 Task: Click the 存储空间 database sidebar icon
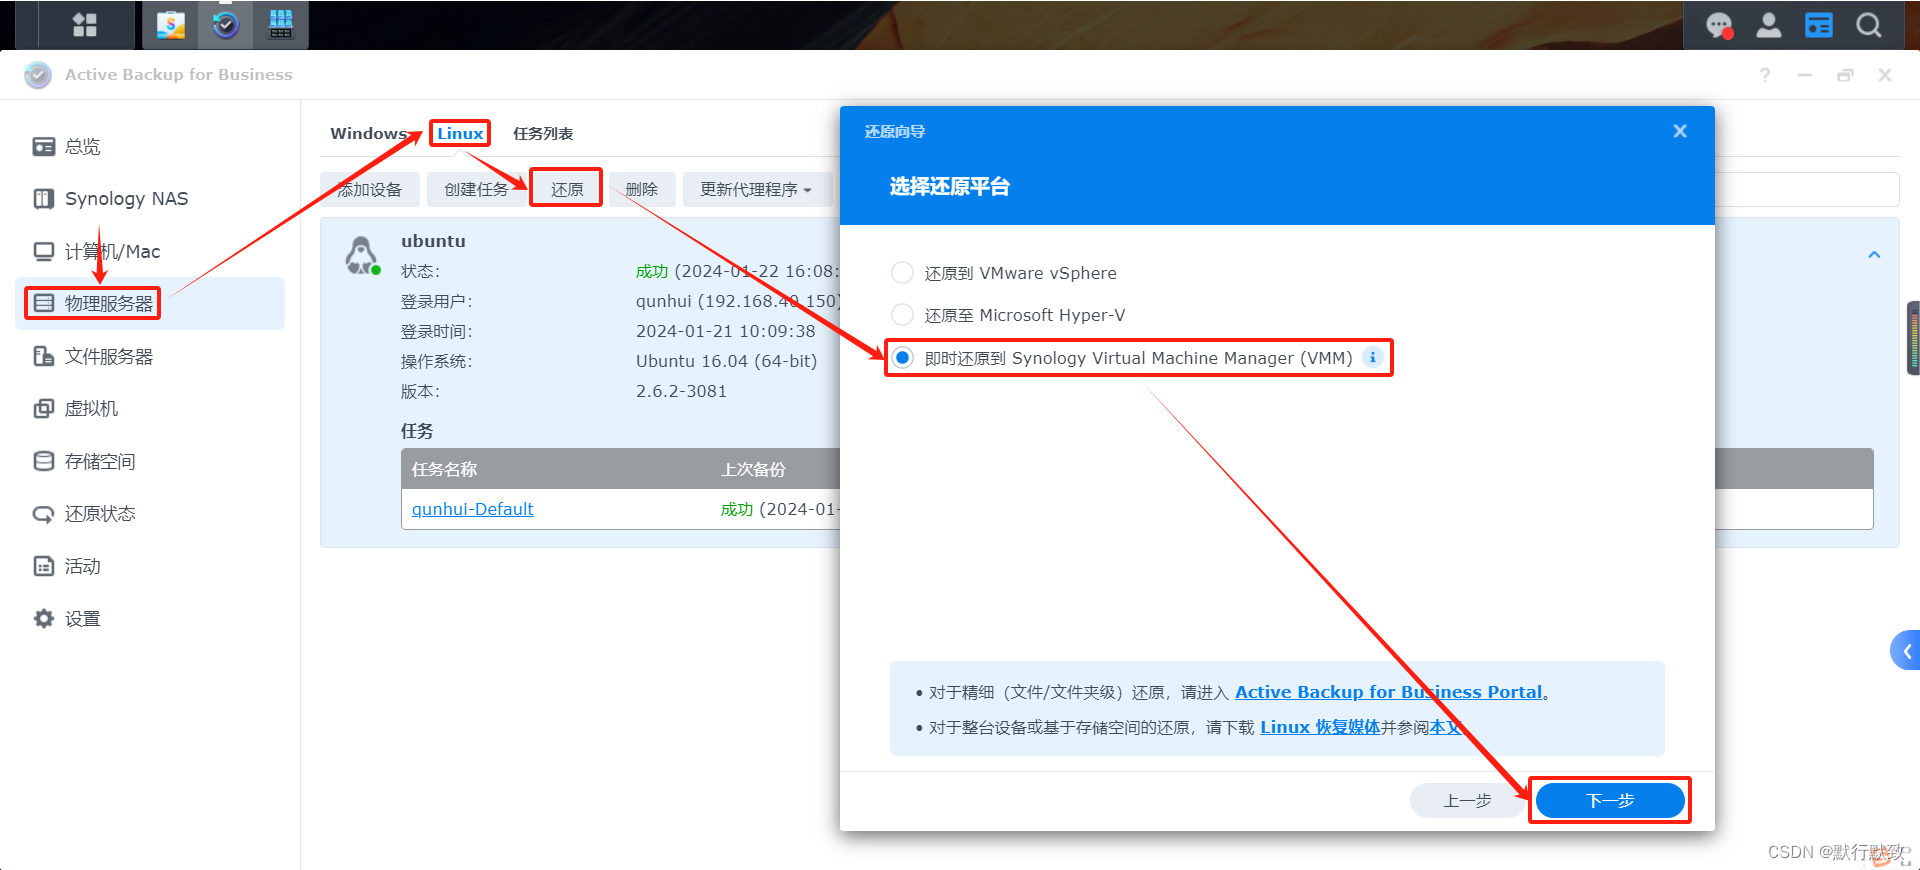(x=44, y=461)
